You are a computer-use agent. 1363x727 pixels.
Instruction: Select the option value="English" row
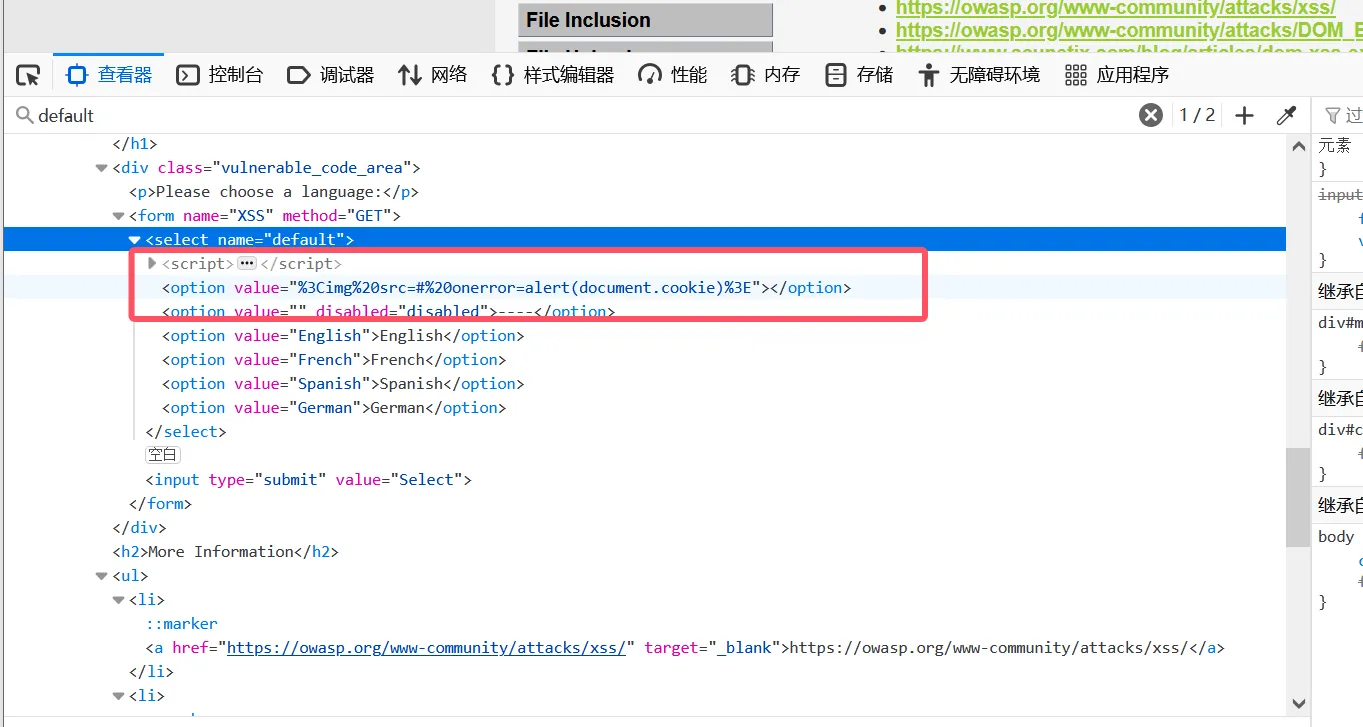645,336
